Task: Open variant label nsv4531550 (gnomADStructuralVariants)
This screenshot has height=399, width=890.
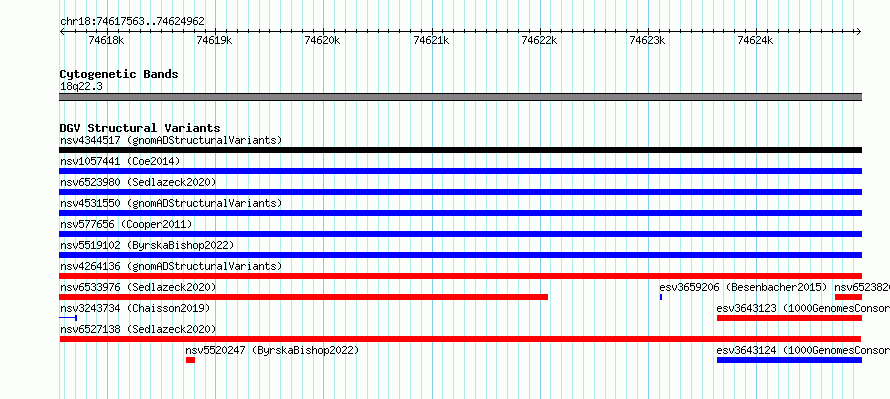Action: [171, 203]
